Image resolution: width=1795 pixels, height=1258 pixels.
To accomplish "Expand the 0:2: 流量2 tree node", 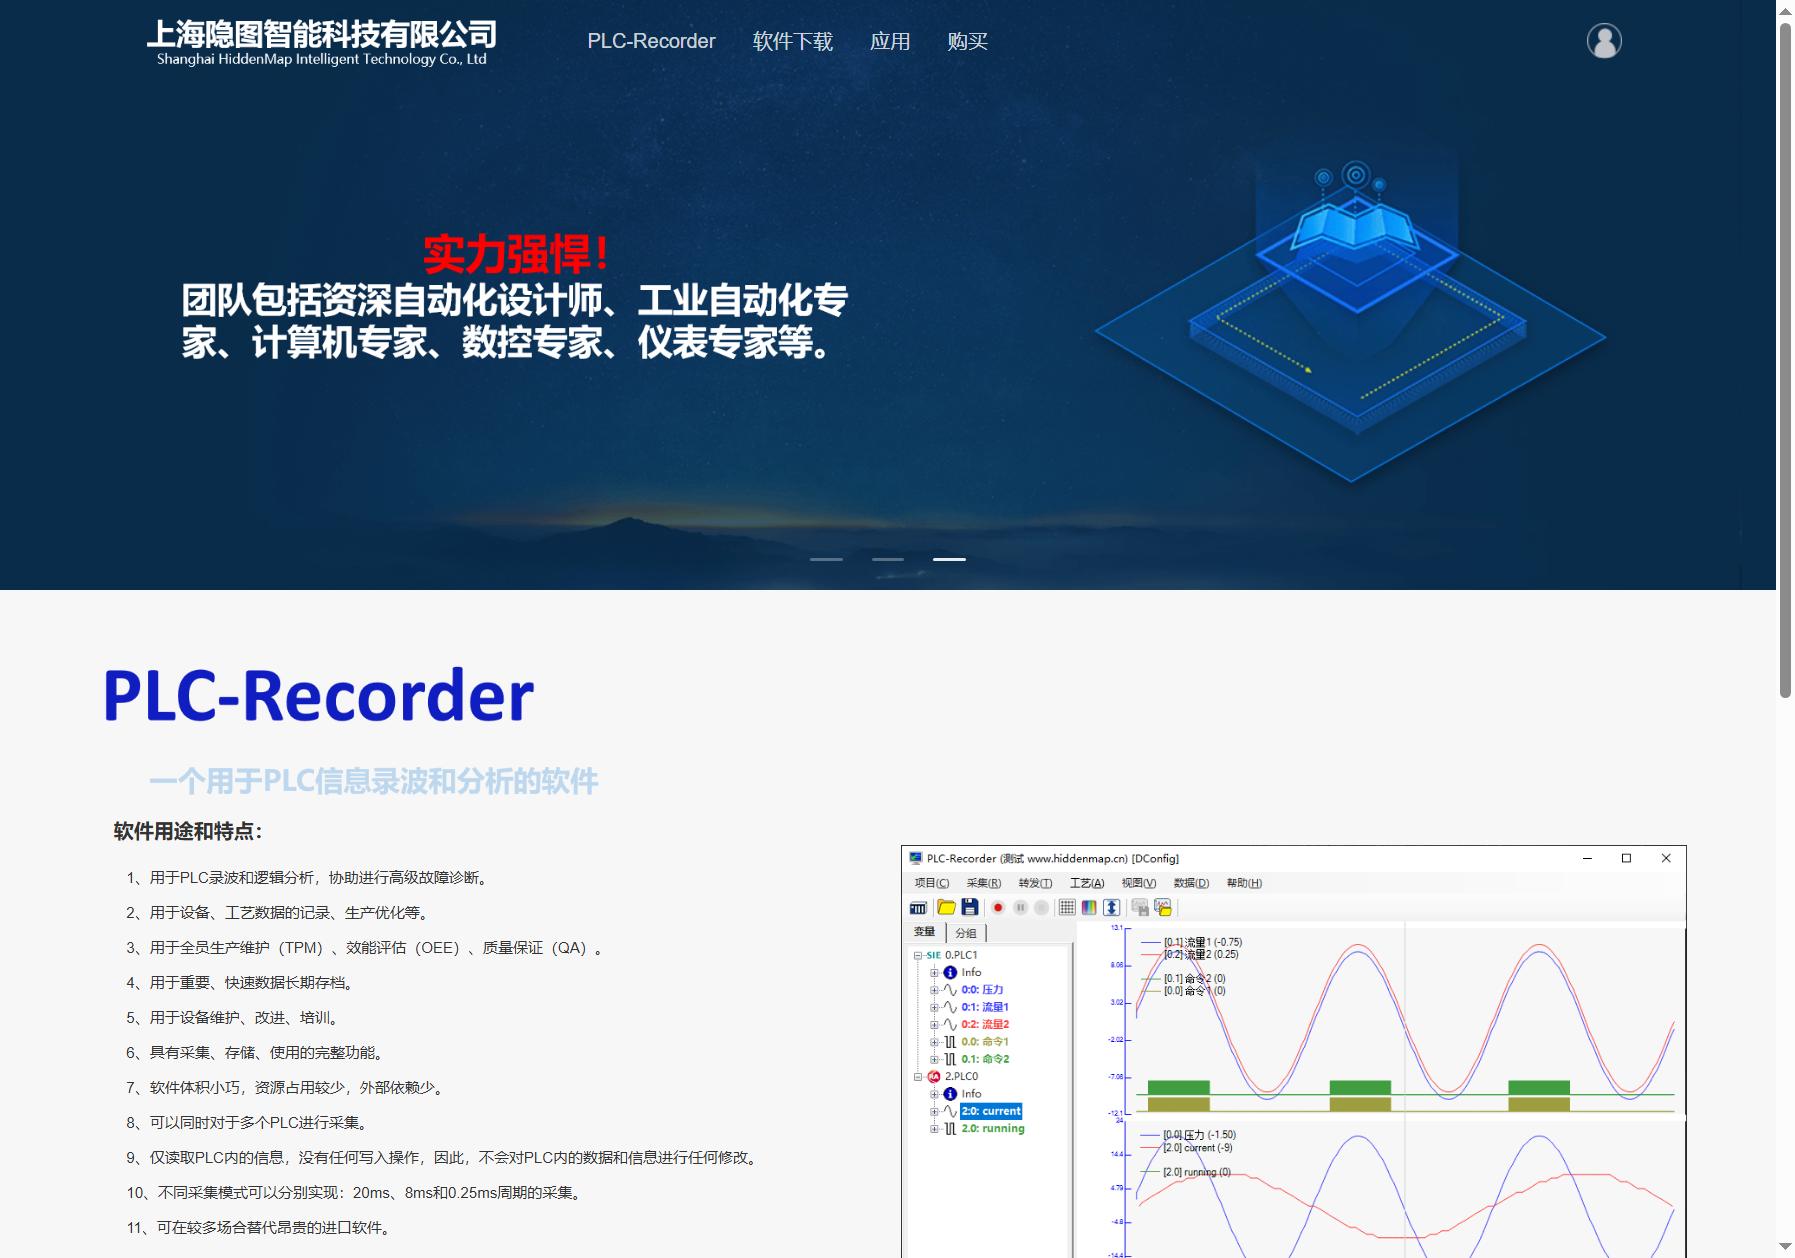I will point(934,1024).
